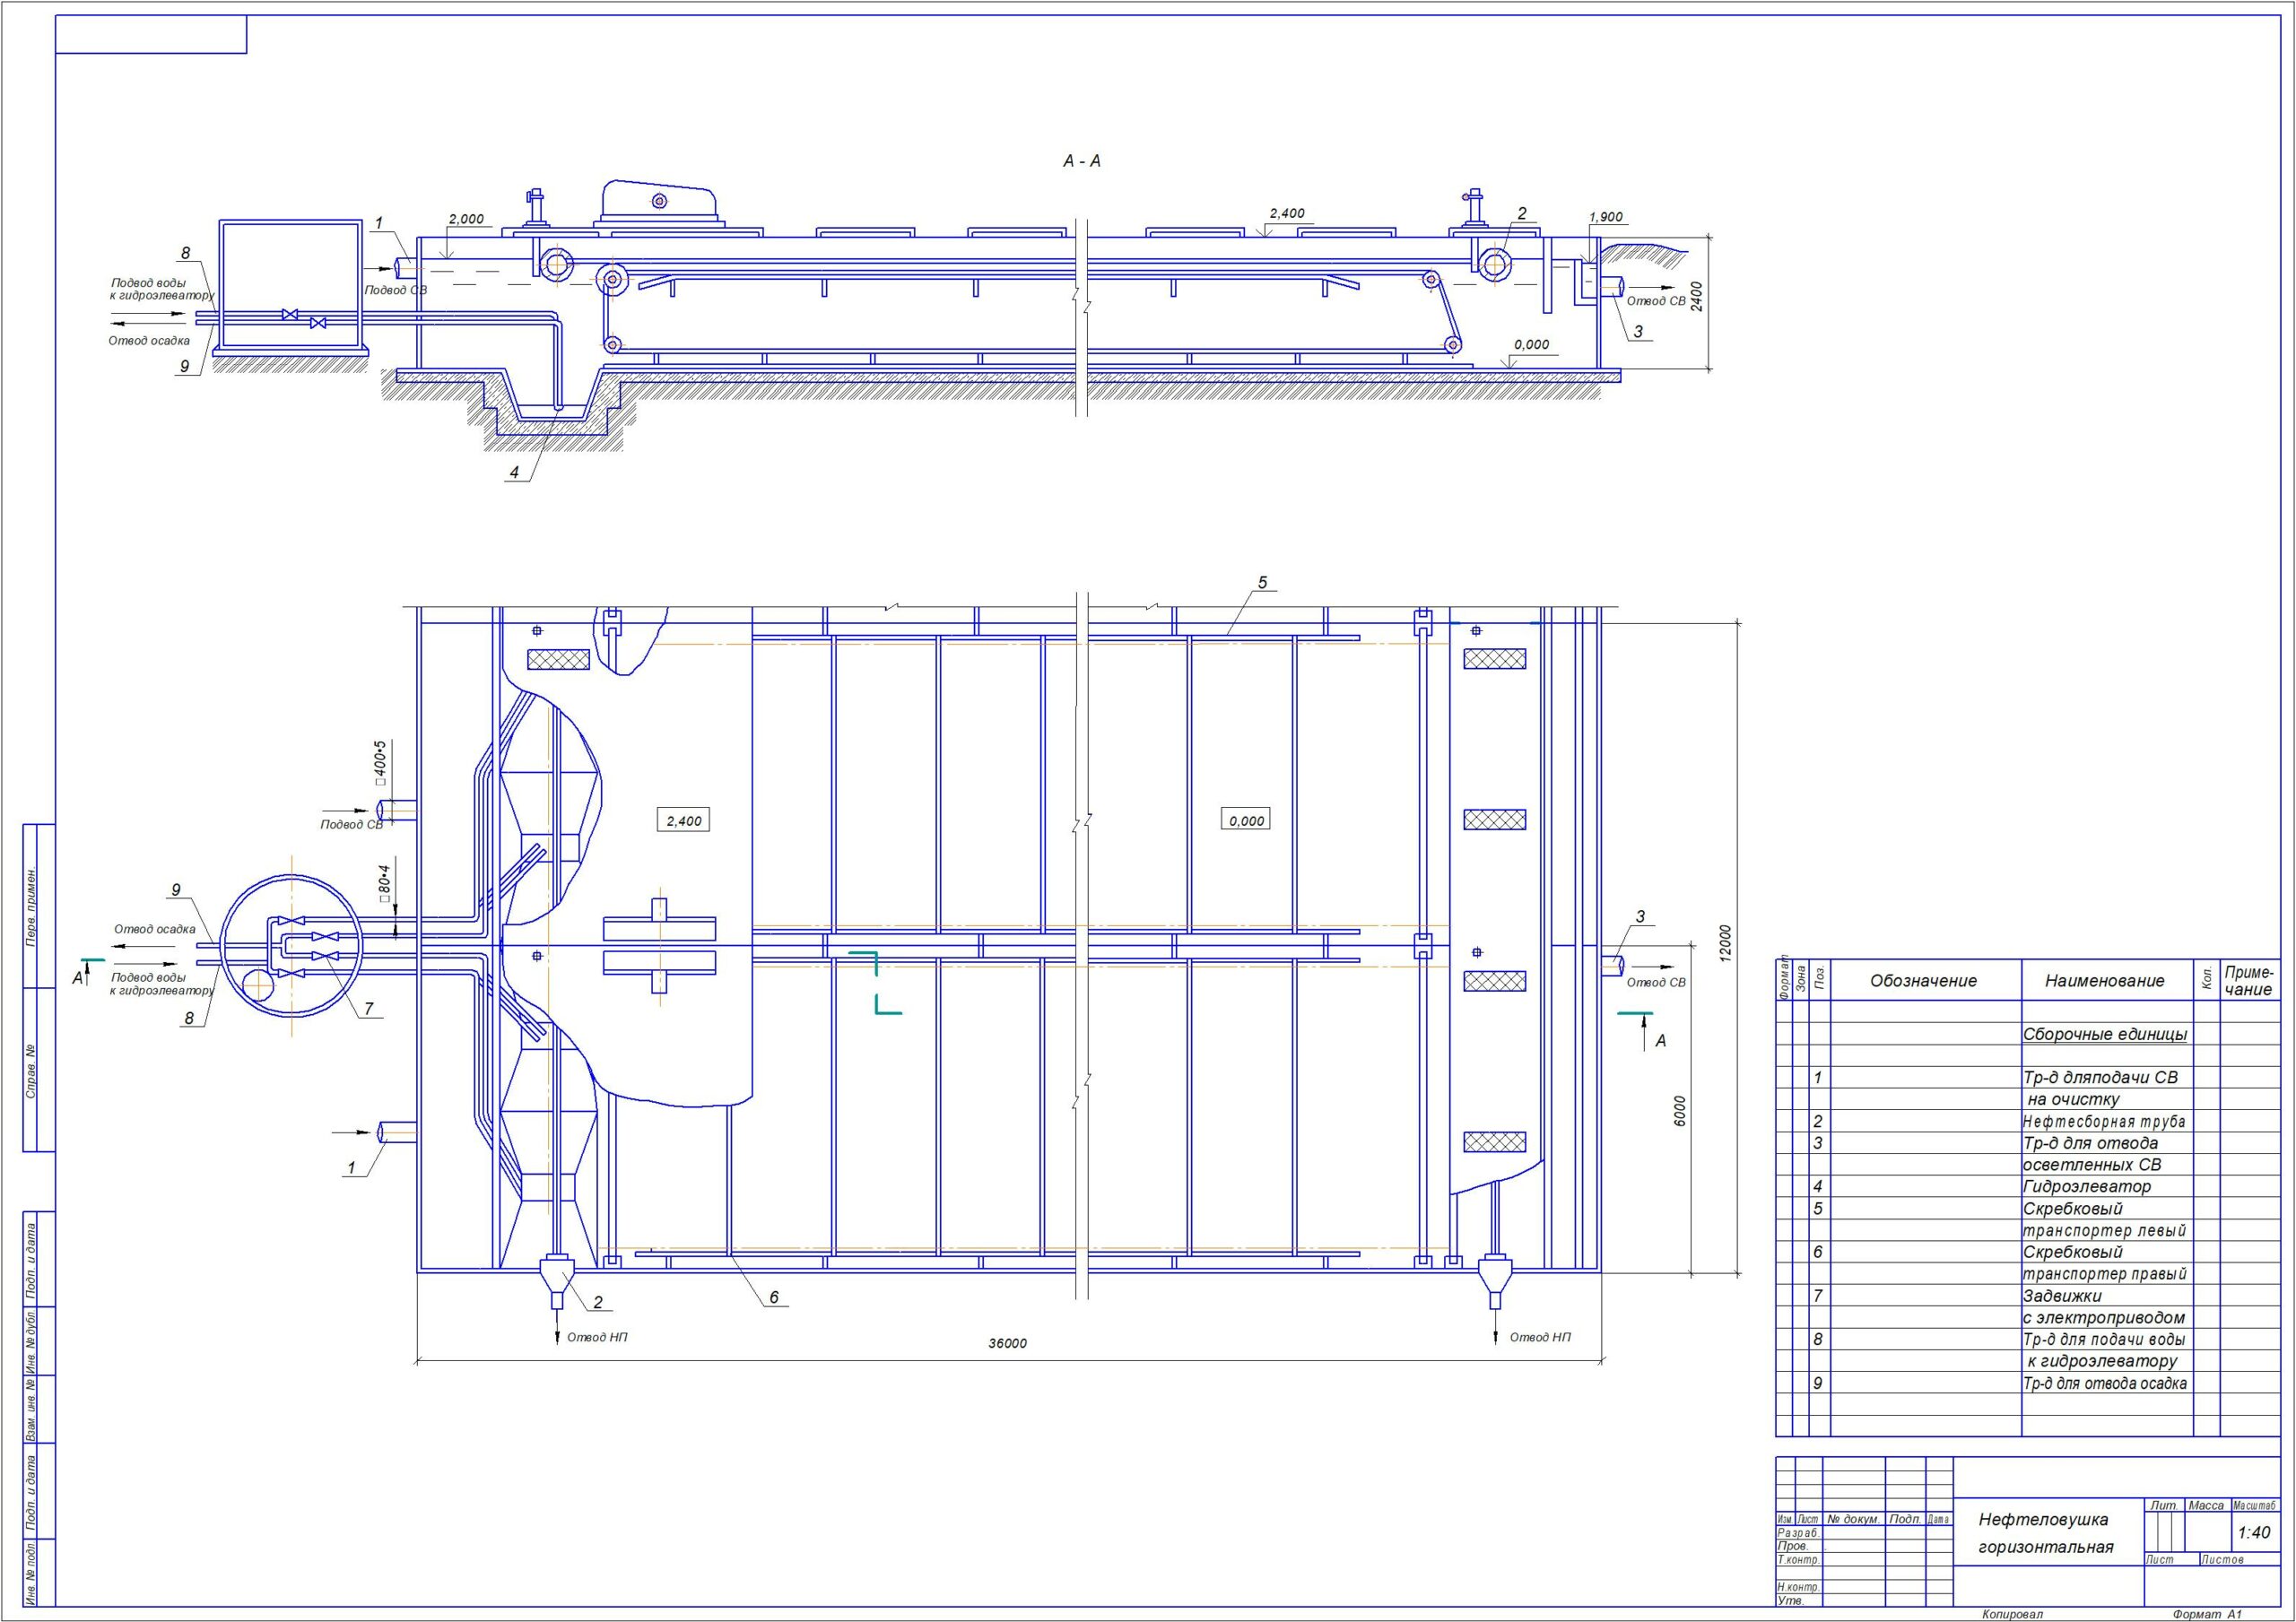Screen dimensions: 2296x1622
Task: Click the elevation mark '2,000'
Action: coord(466,219)
